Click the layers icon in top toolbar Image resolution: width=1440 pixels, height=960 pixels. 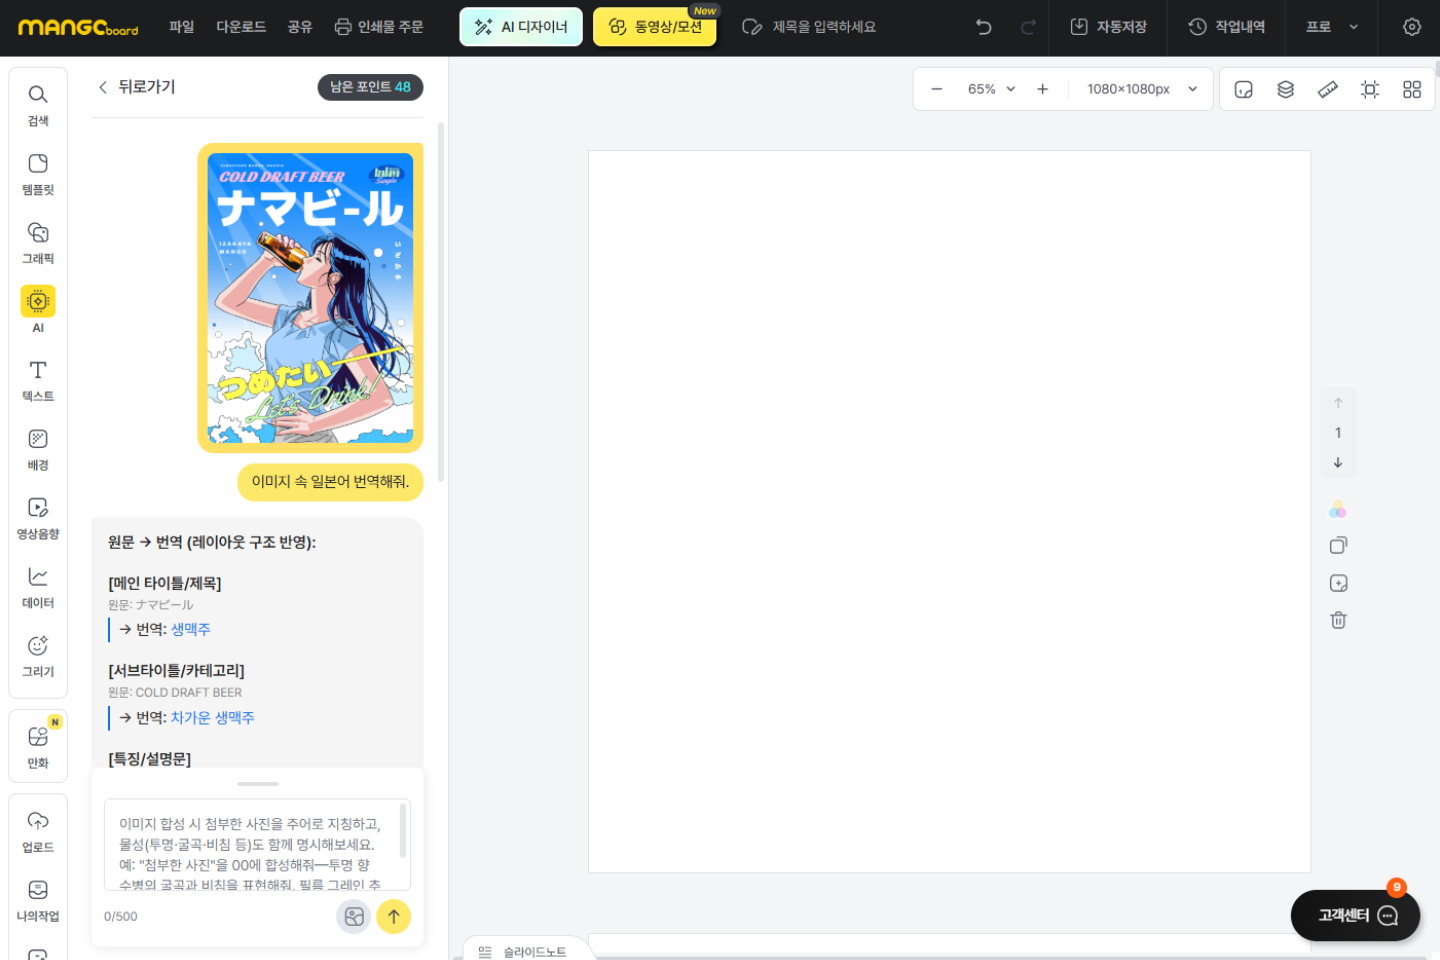click(x=1285, y=89)
